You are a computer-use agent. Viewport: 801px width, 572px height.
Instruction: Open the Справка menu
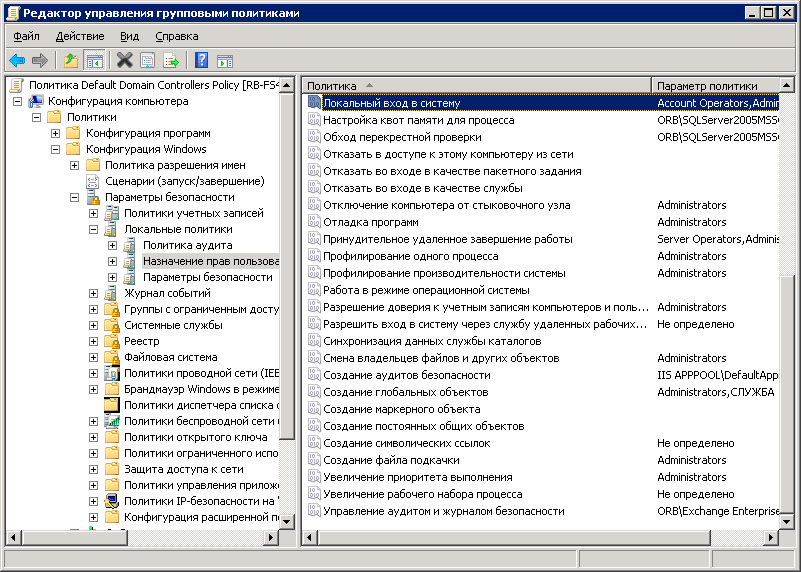(177, 36)
